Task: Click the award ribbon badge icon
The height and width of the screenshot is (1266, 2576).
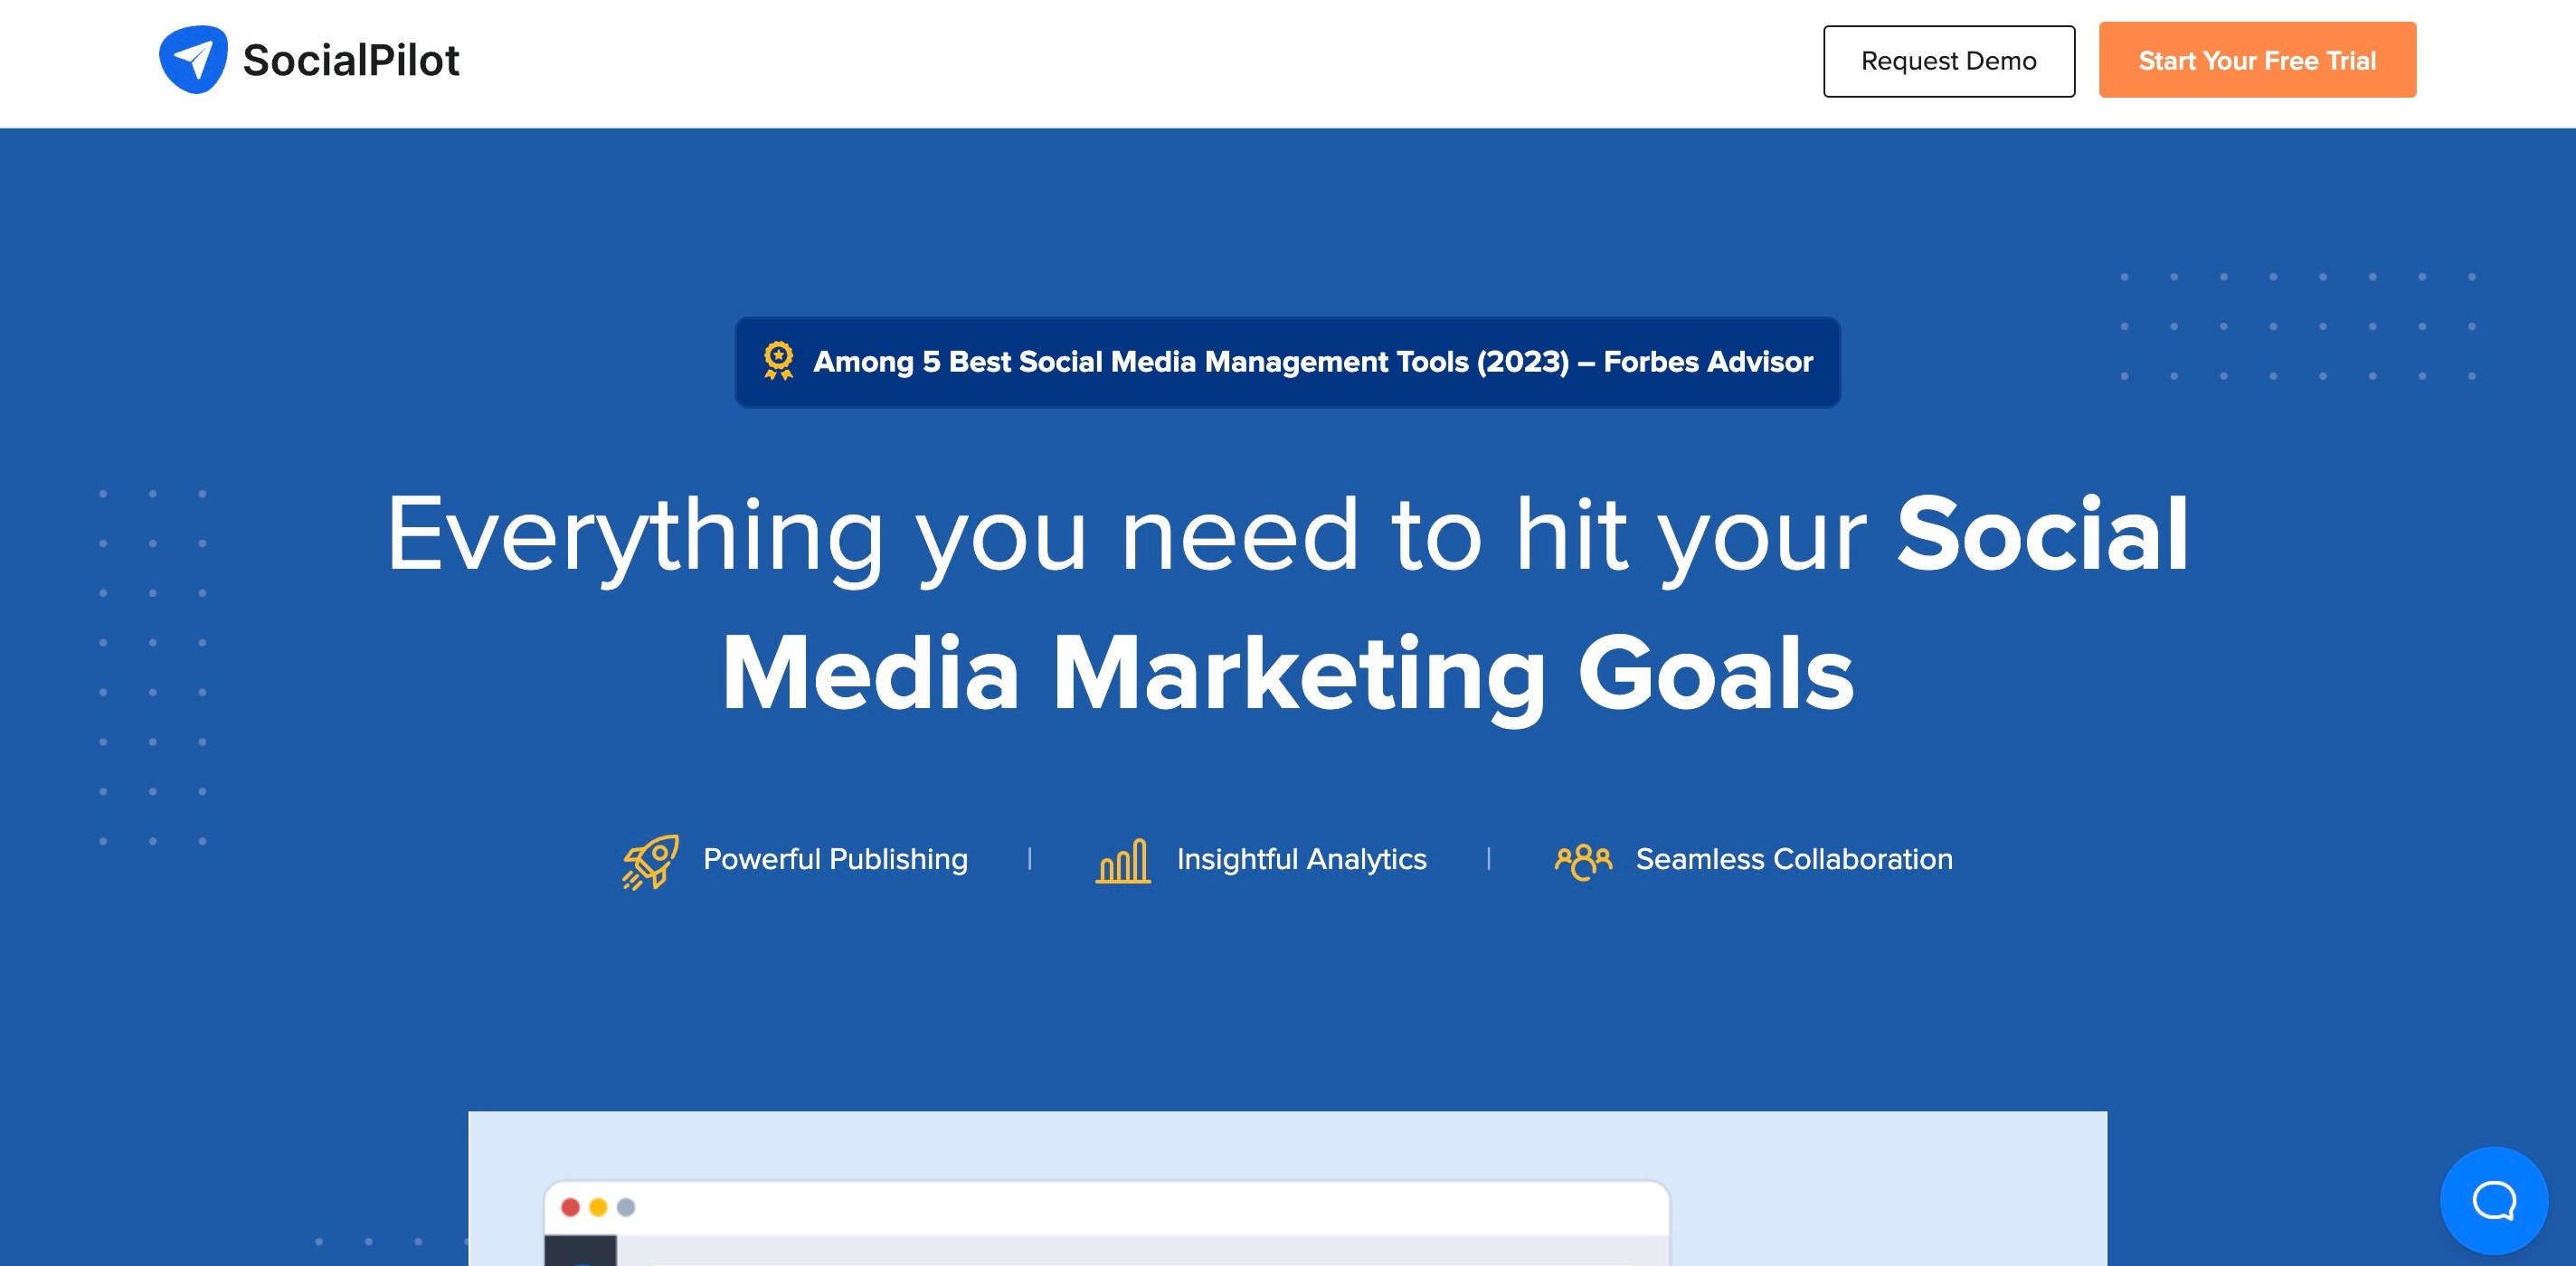Action: [778, 361]
